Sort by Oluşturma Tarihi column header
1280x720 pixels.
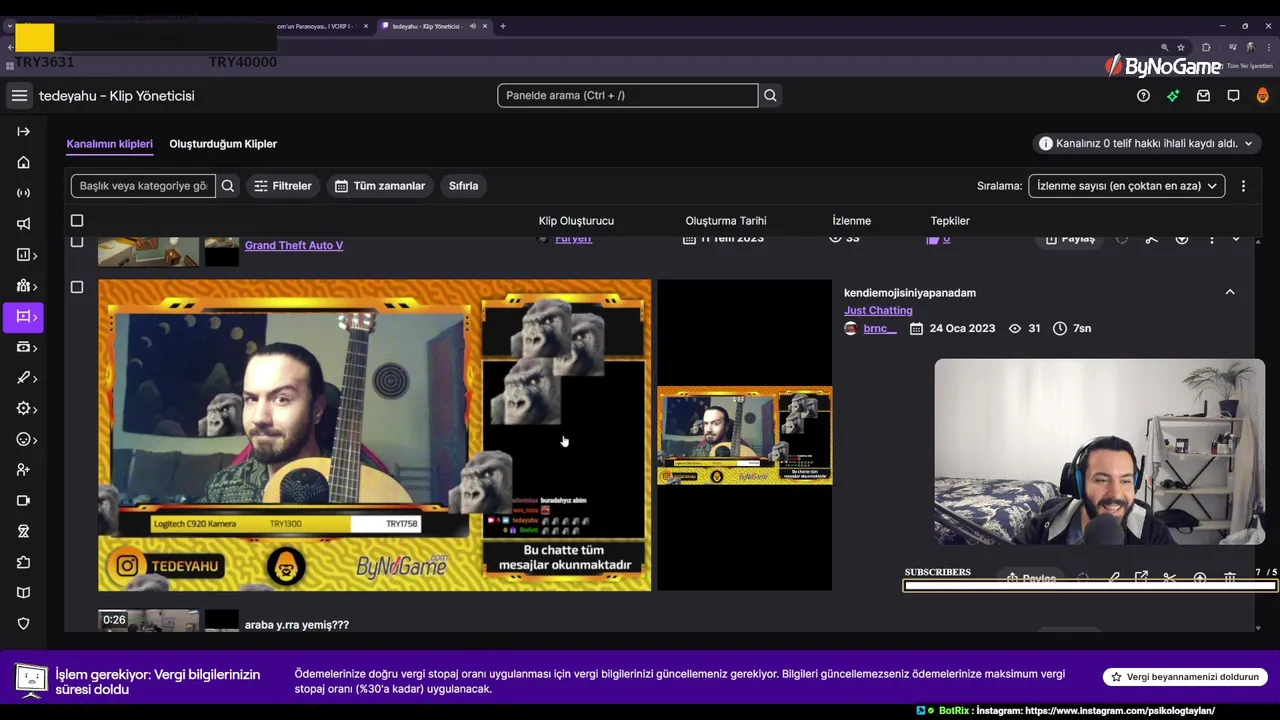click(726, 221)
